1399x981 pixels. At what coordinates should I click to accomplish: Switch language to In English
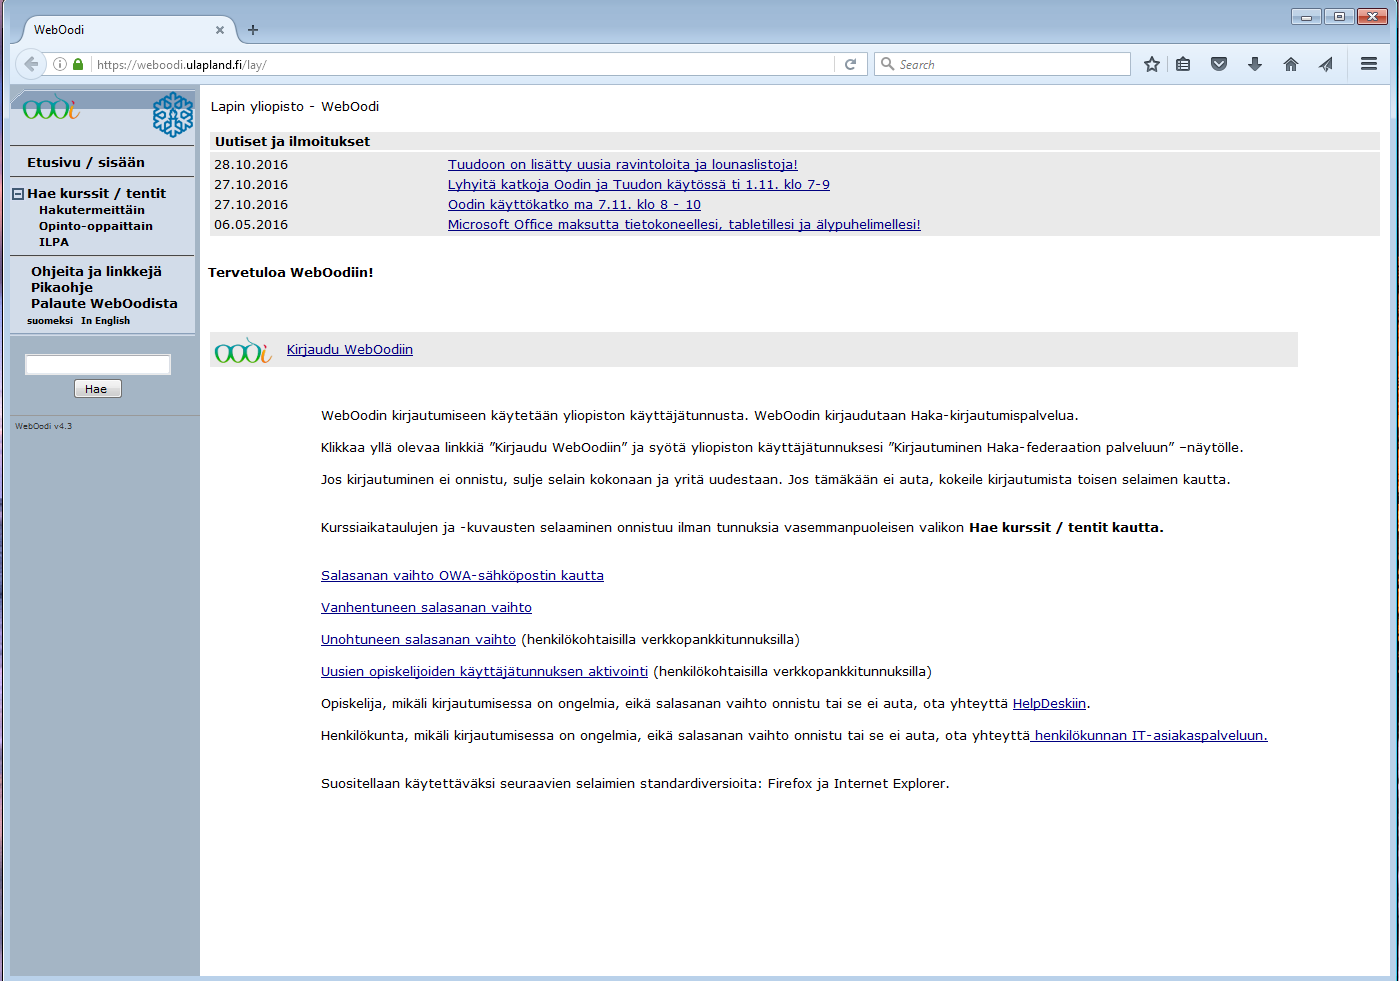tap(105, 321)
